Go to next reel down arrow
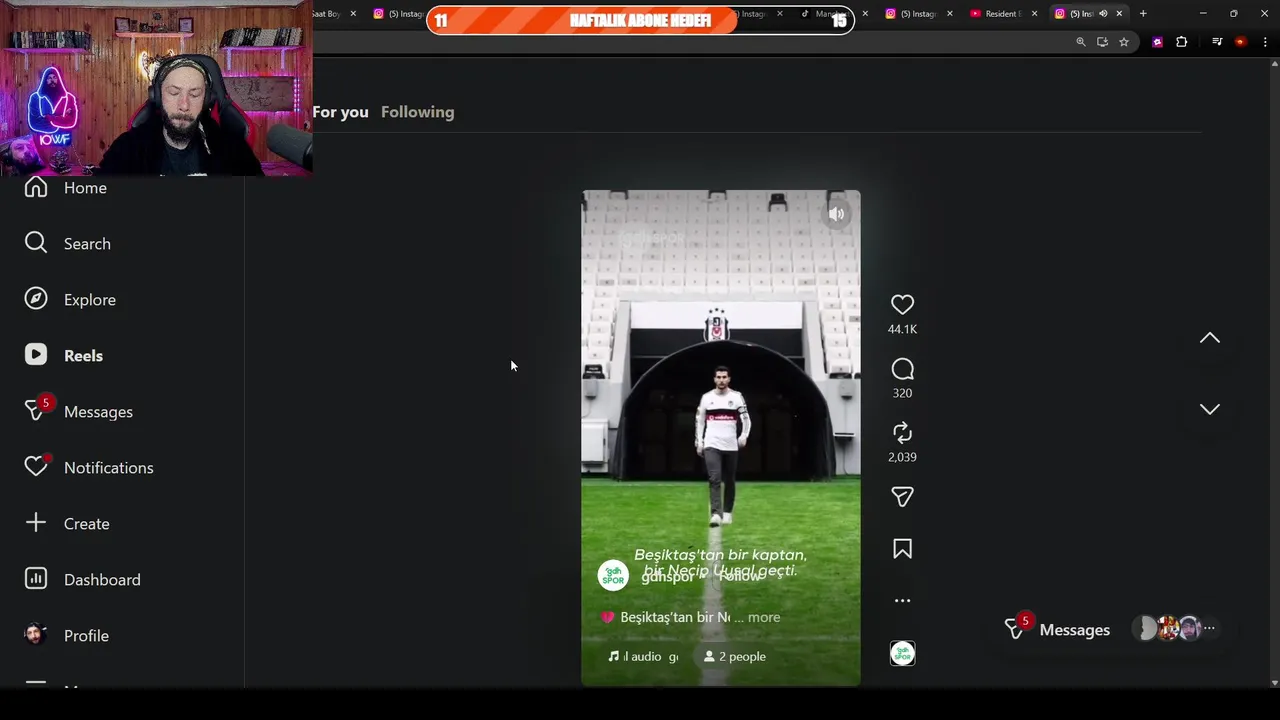 click(x=1210, y=409)
